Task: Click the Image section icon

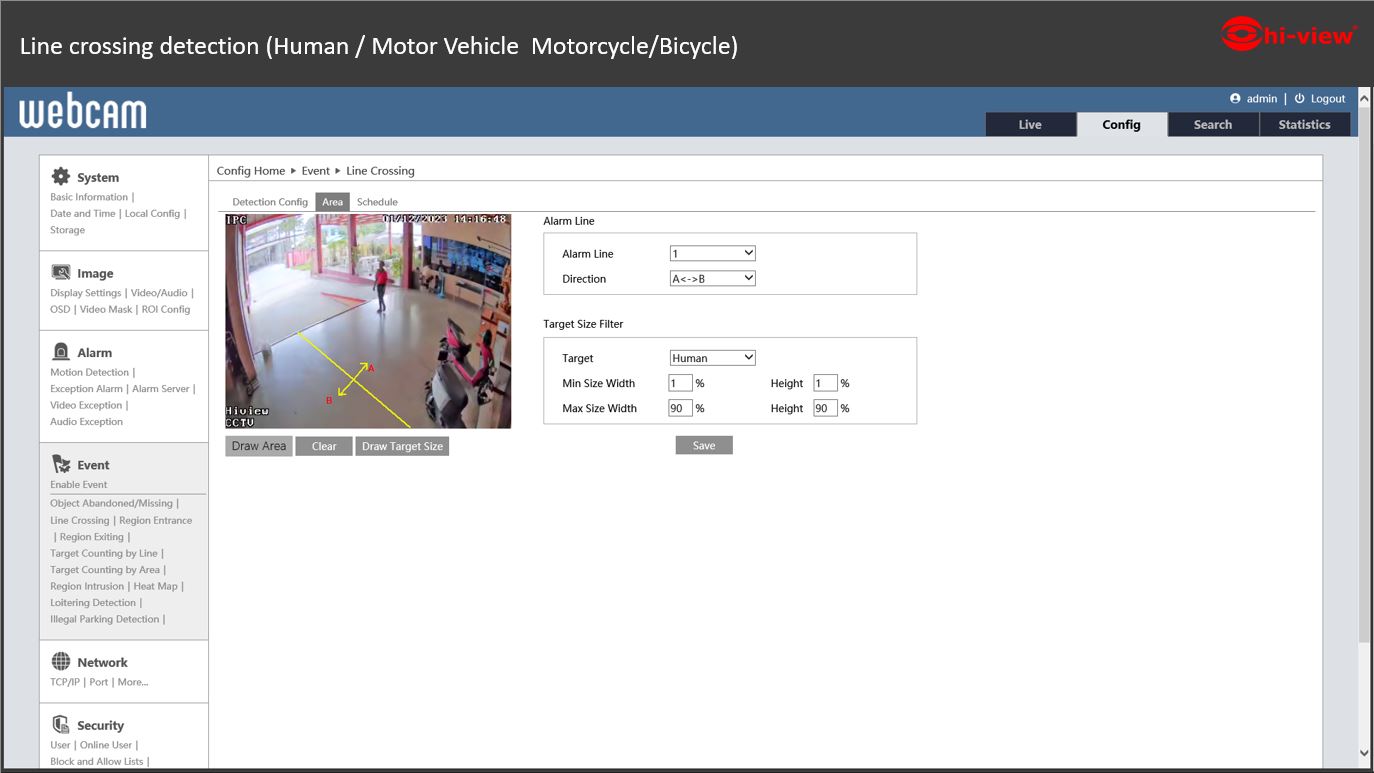Action: point(61,272)
